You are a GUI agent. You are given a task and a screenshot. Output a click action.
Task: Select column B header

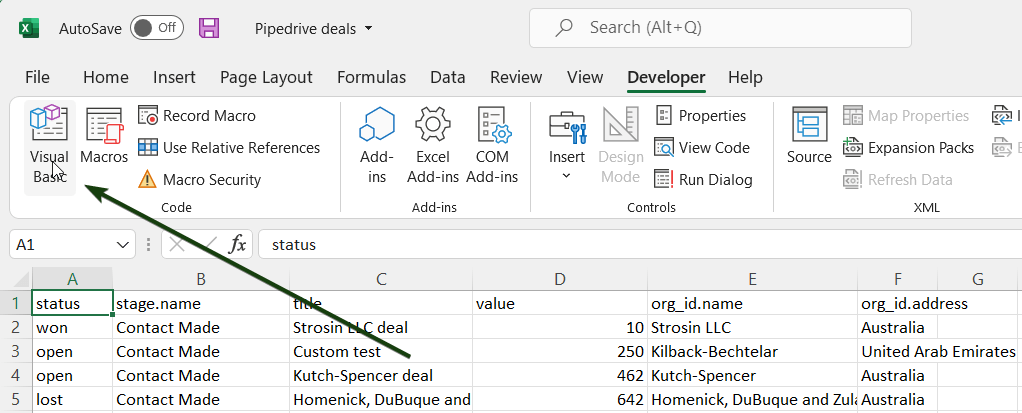pyautogui.click(x=201, y=279)
